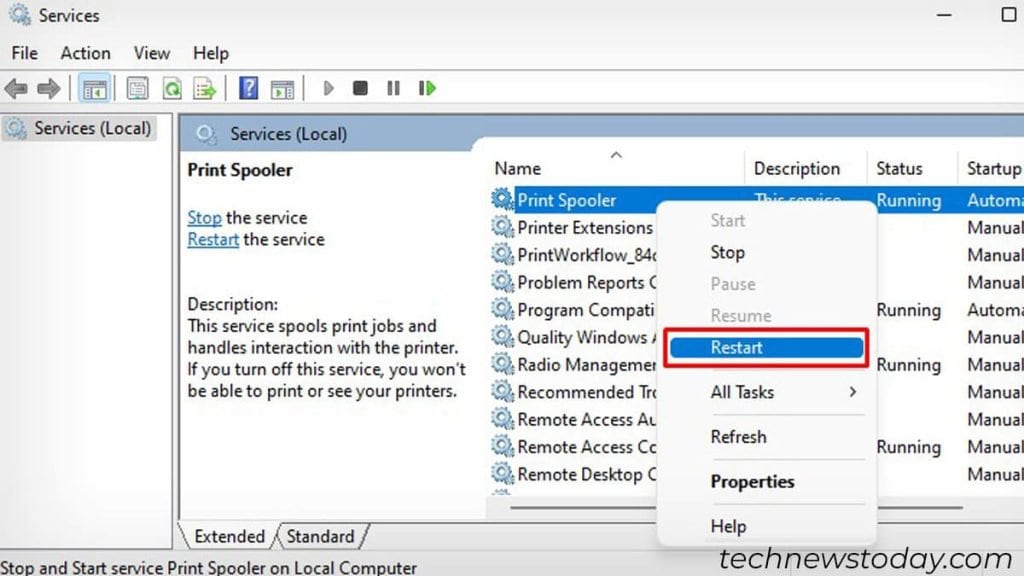1024x576 pixels.
Task: Toggle the Show/Hide Console Tree icon
Action: [95, 88]
